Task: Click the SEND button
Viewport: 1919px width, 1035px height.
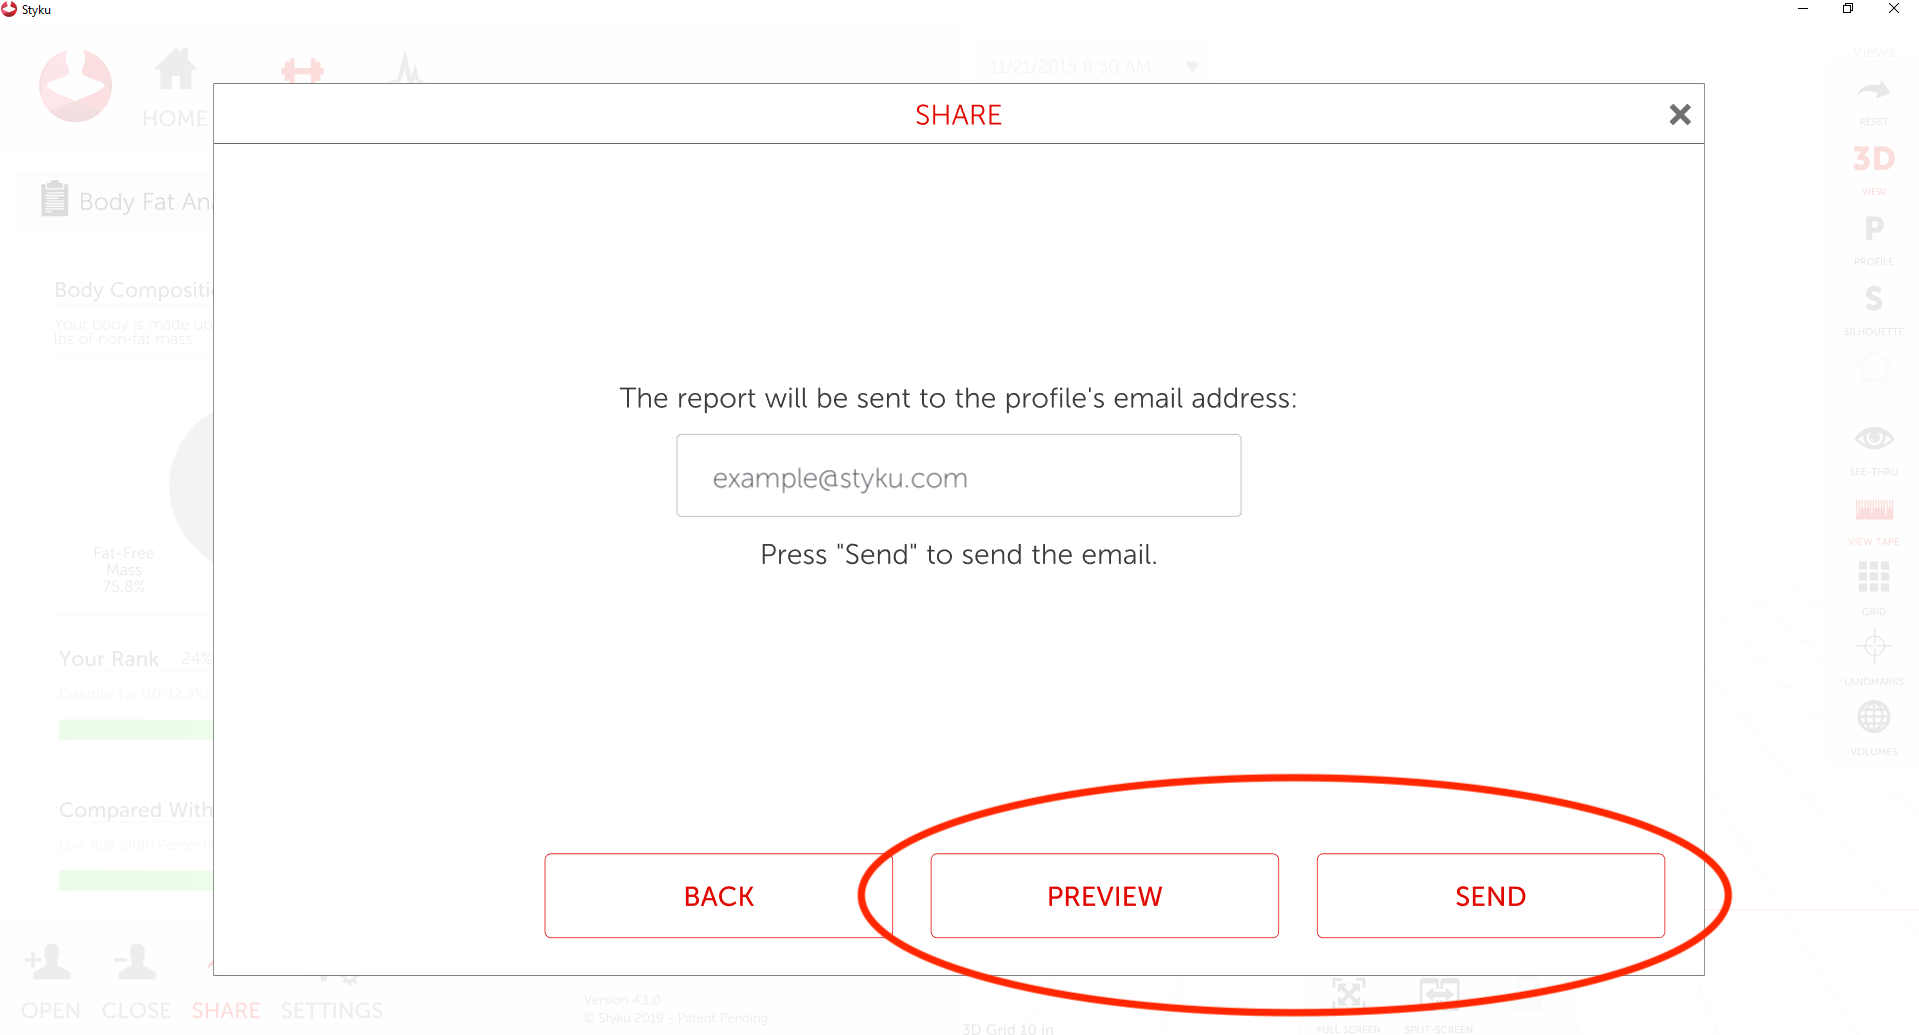Action: coord(1490,896)
